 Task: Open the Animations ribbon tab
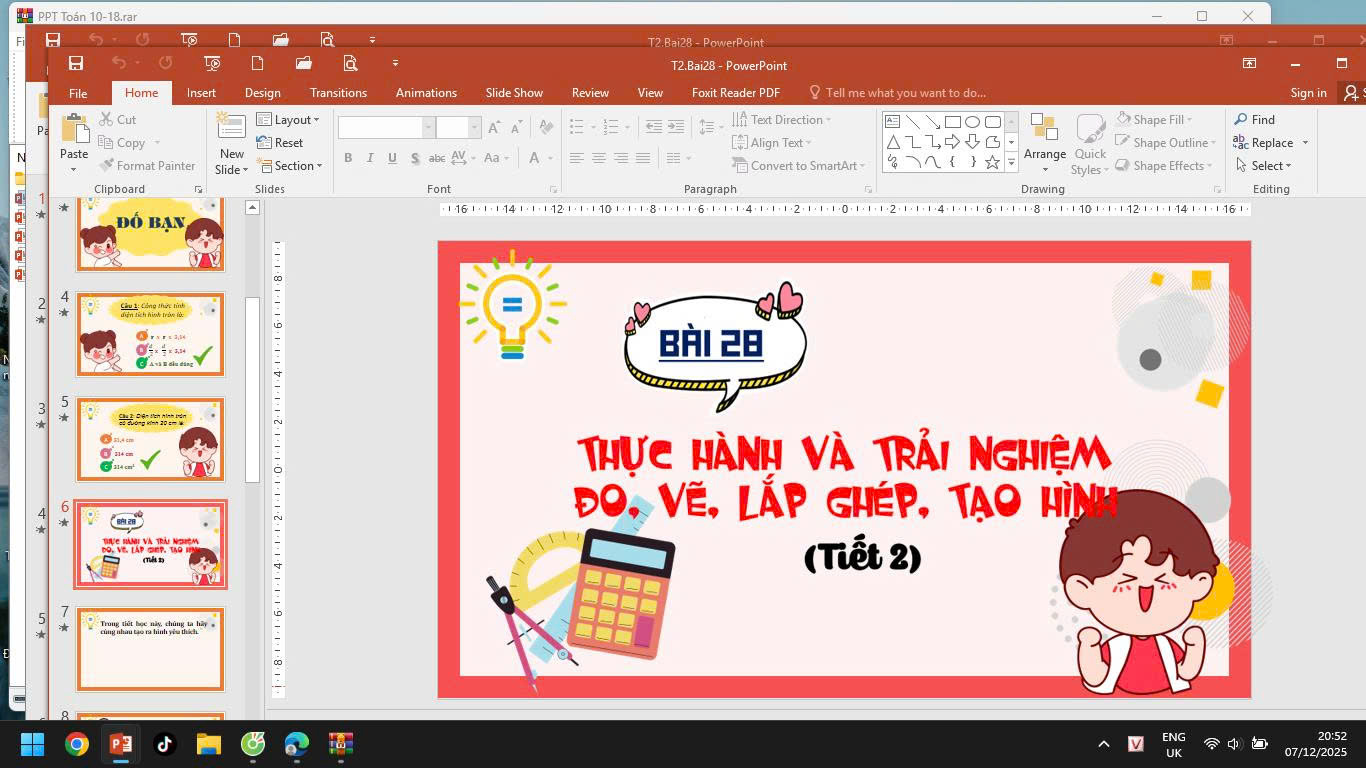tap(426, 93)
